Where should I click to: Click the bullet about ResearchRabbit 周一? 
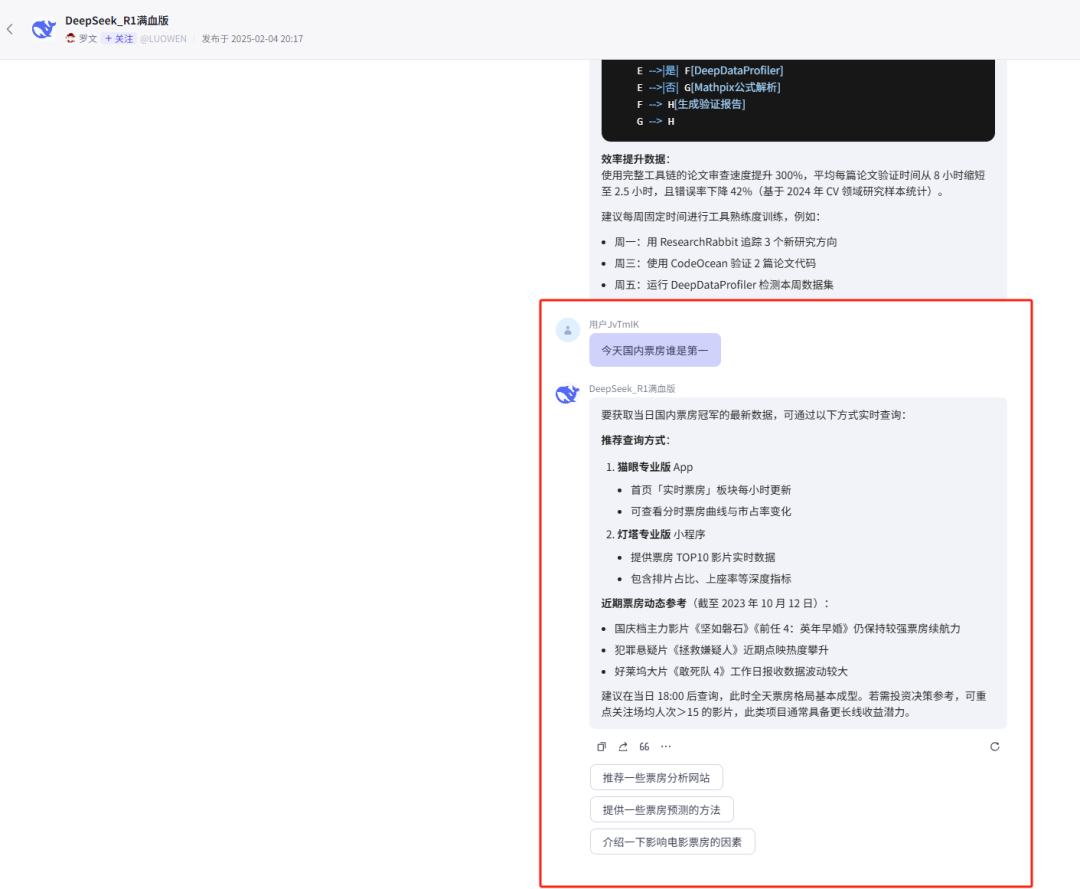[725, 242]
